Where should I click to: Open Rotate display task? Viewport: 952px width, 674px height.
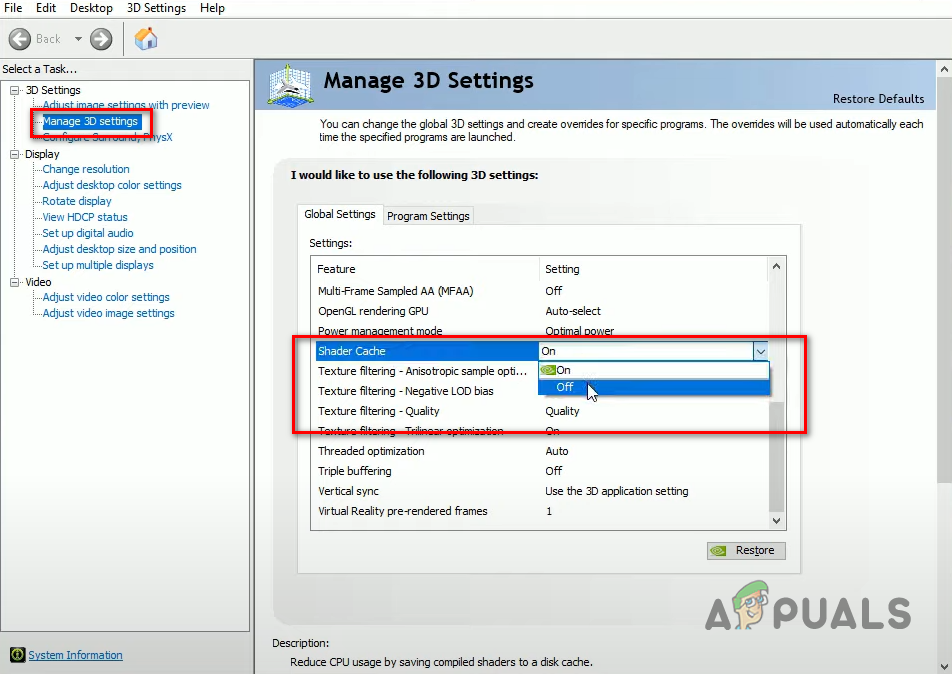pyautogui.click(x=76, y=201)
